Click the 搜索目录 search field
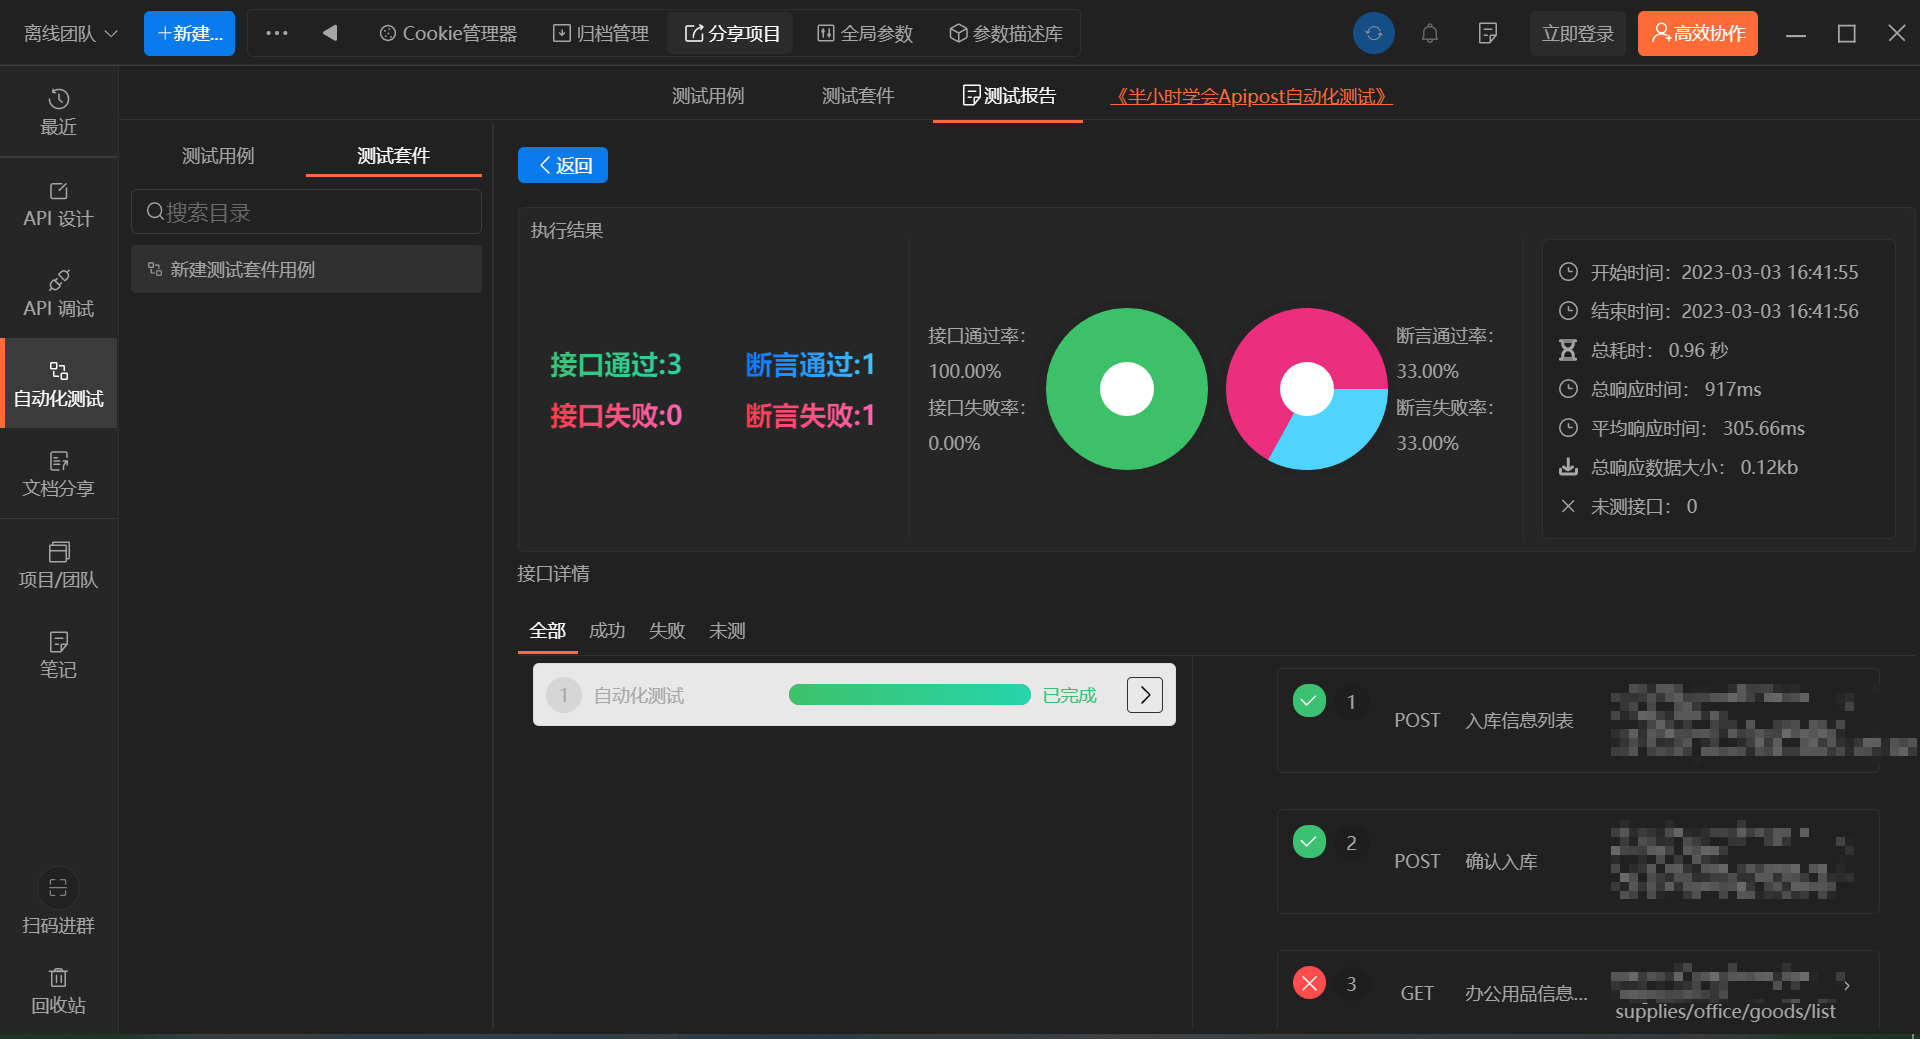 tap(306, 212)
